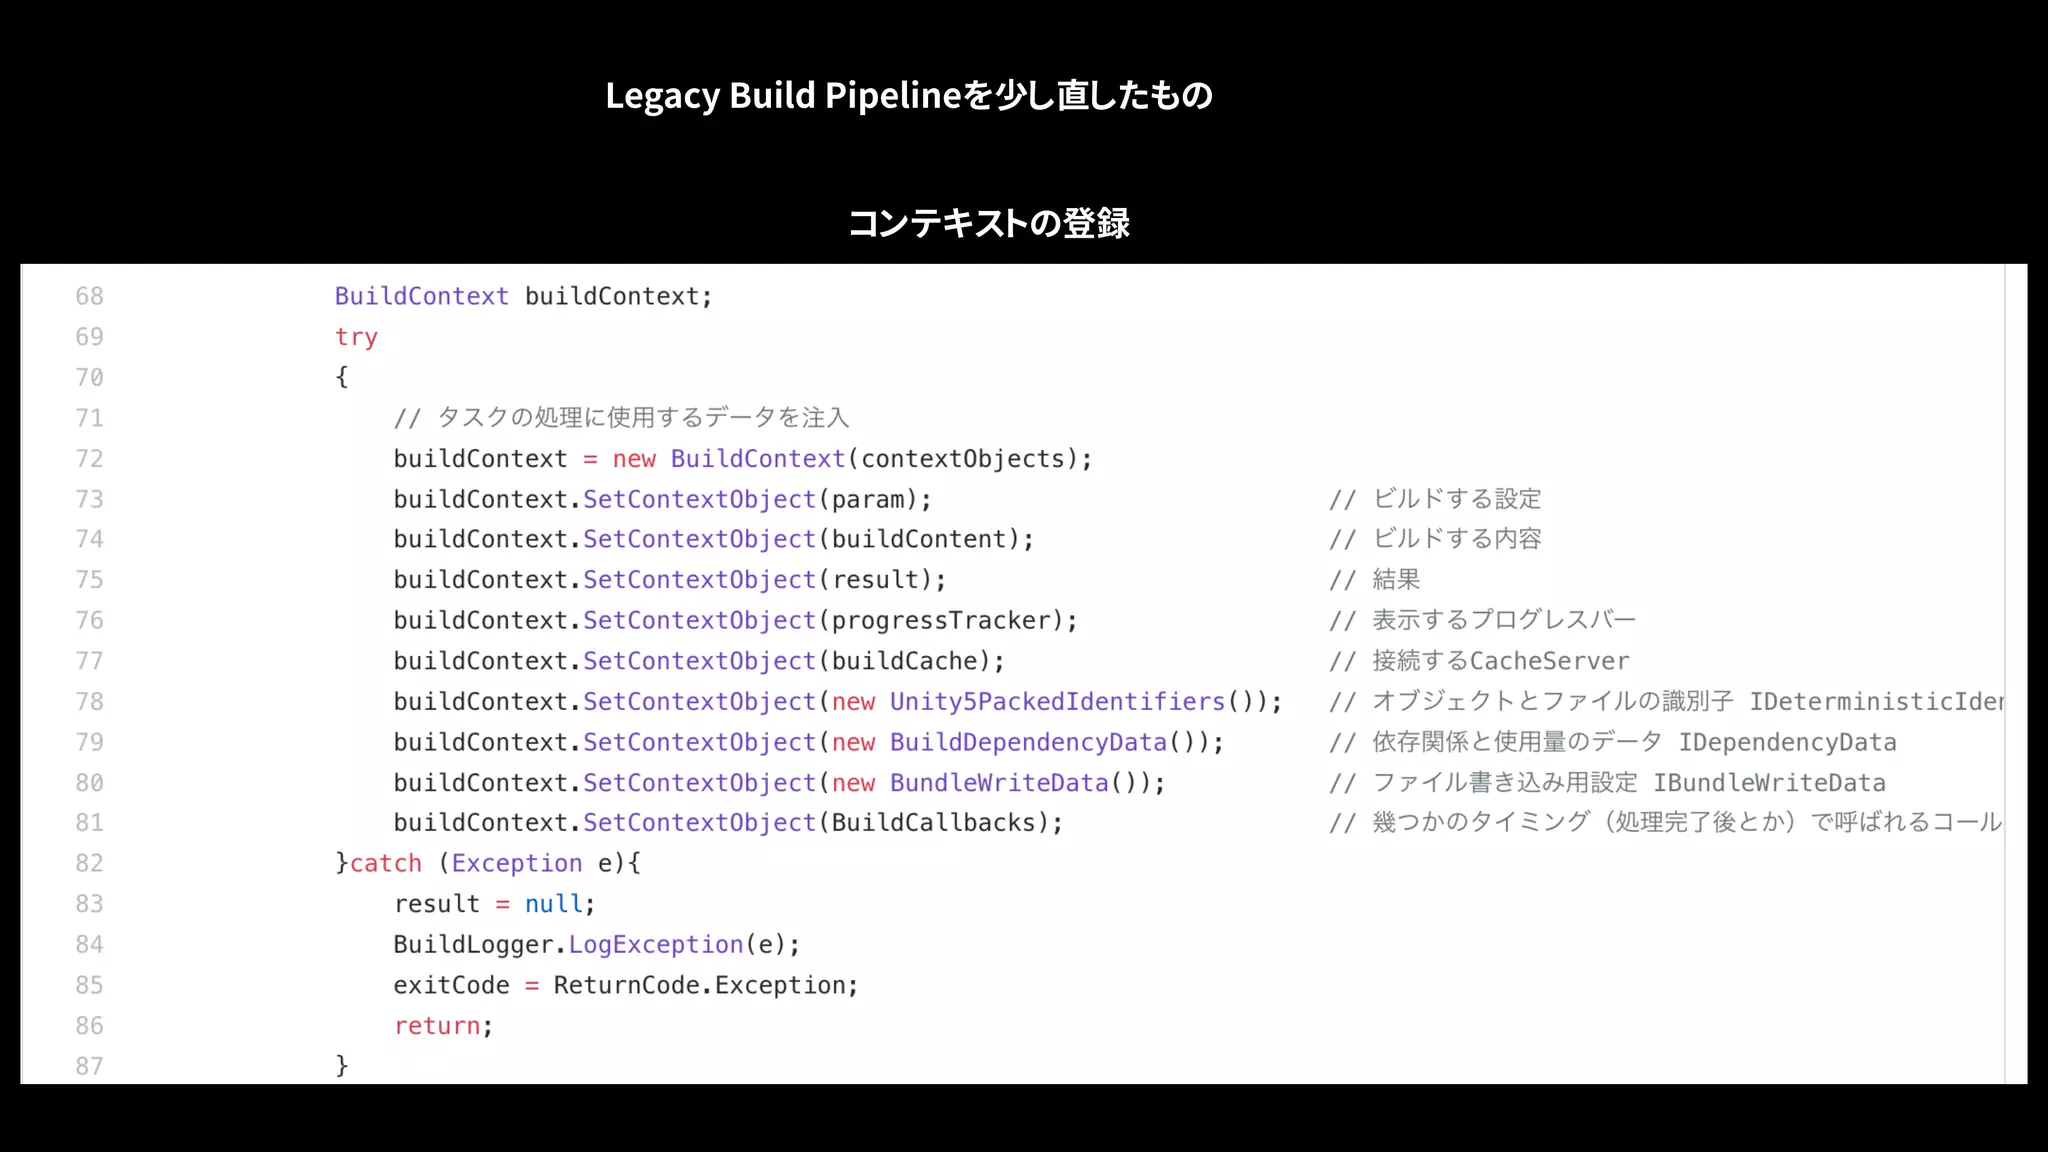This screenshot has height=1152, width=2048.
Task: Click line number 86
Action: coord(90,1025)
